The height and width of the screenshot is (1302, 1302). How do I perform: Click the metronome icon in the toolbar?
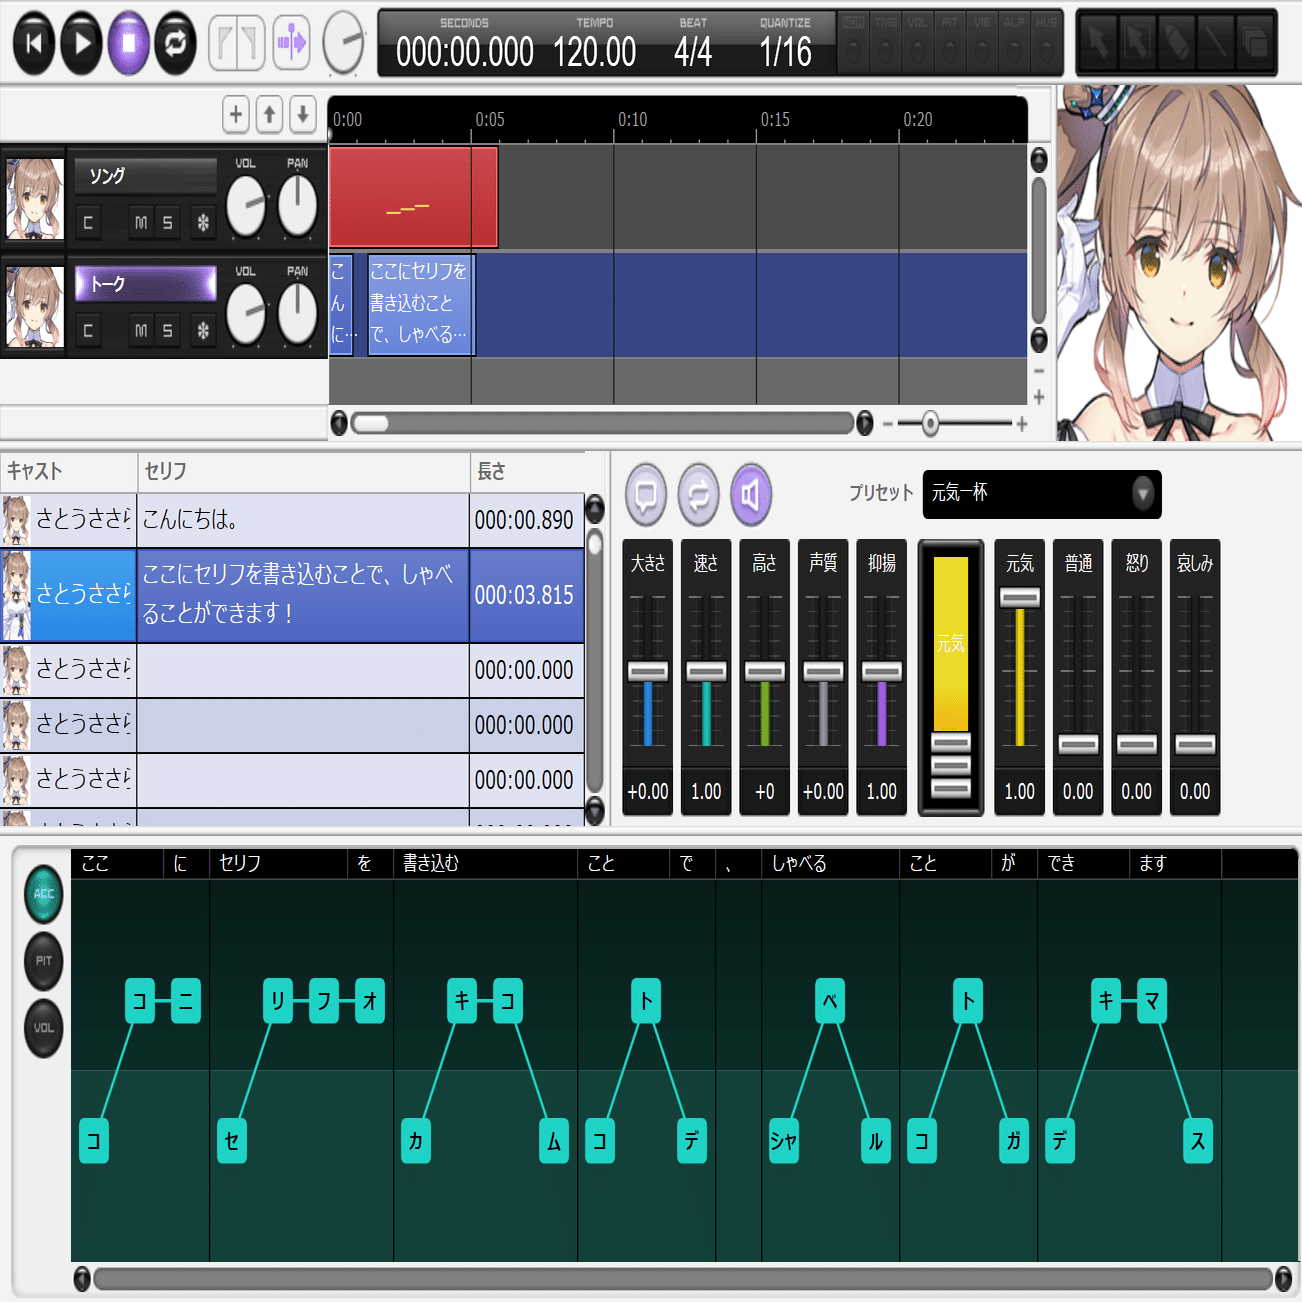tap(237, 43)
